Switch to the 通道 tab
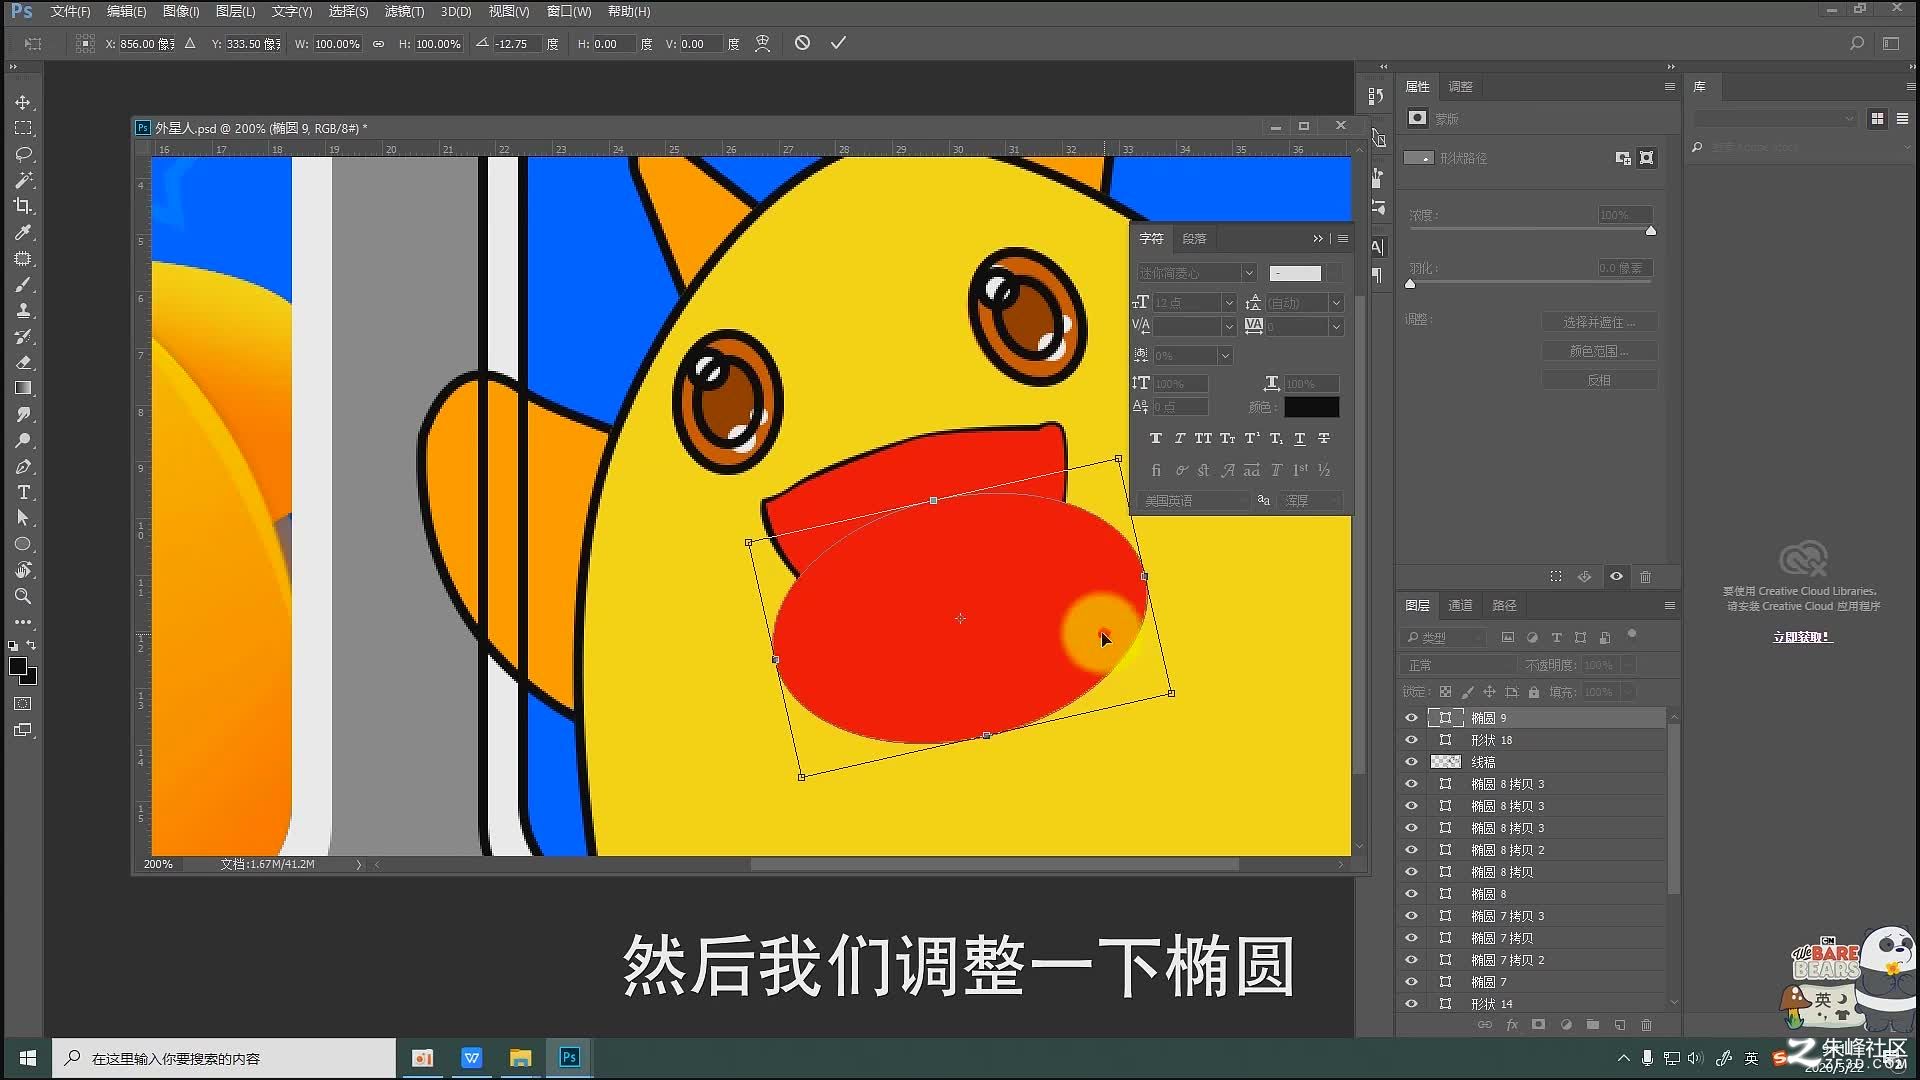 click(1460, 606)
